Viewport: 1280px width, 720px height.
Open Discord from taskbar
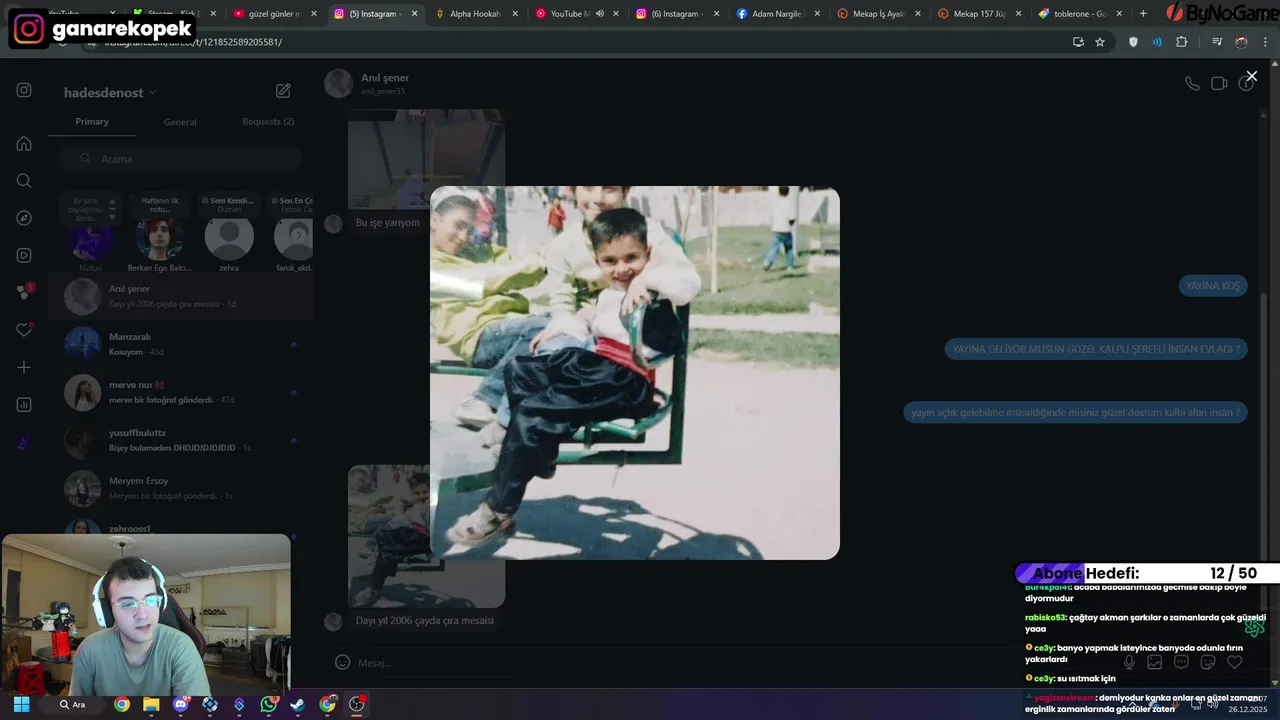(180, 704)
